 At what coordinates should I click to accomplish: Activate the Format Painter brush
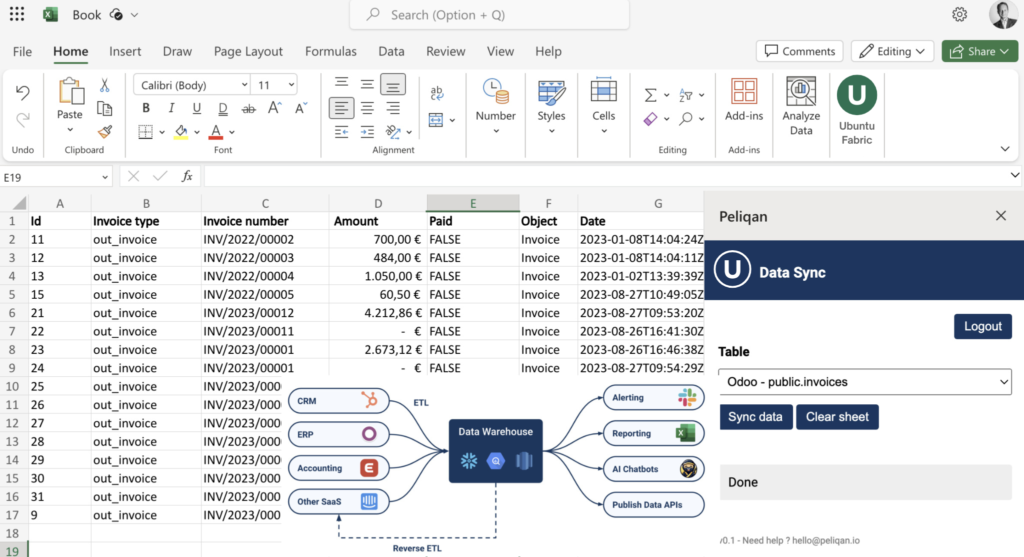point(104,131)
